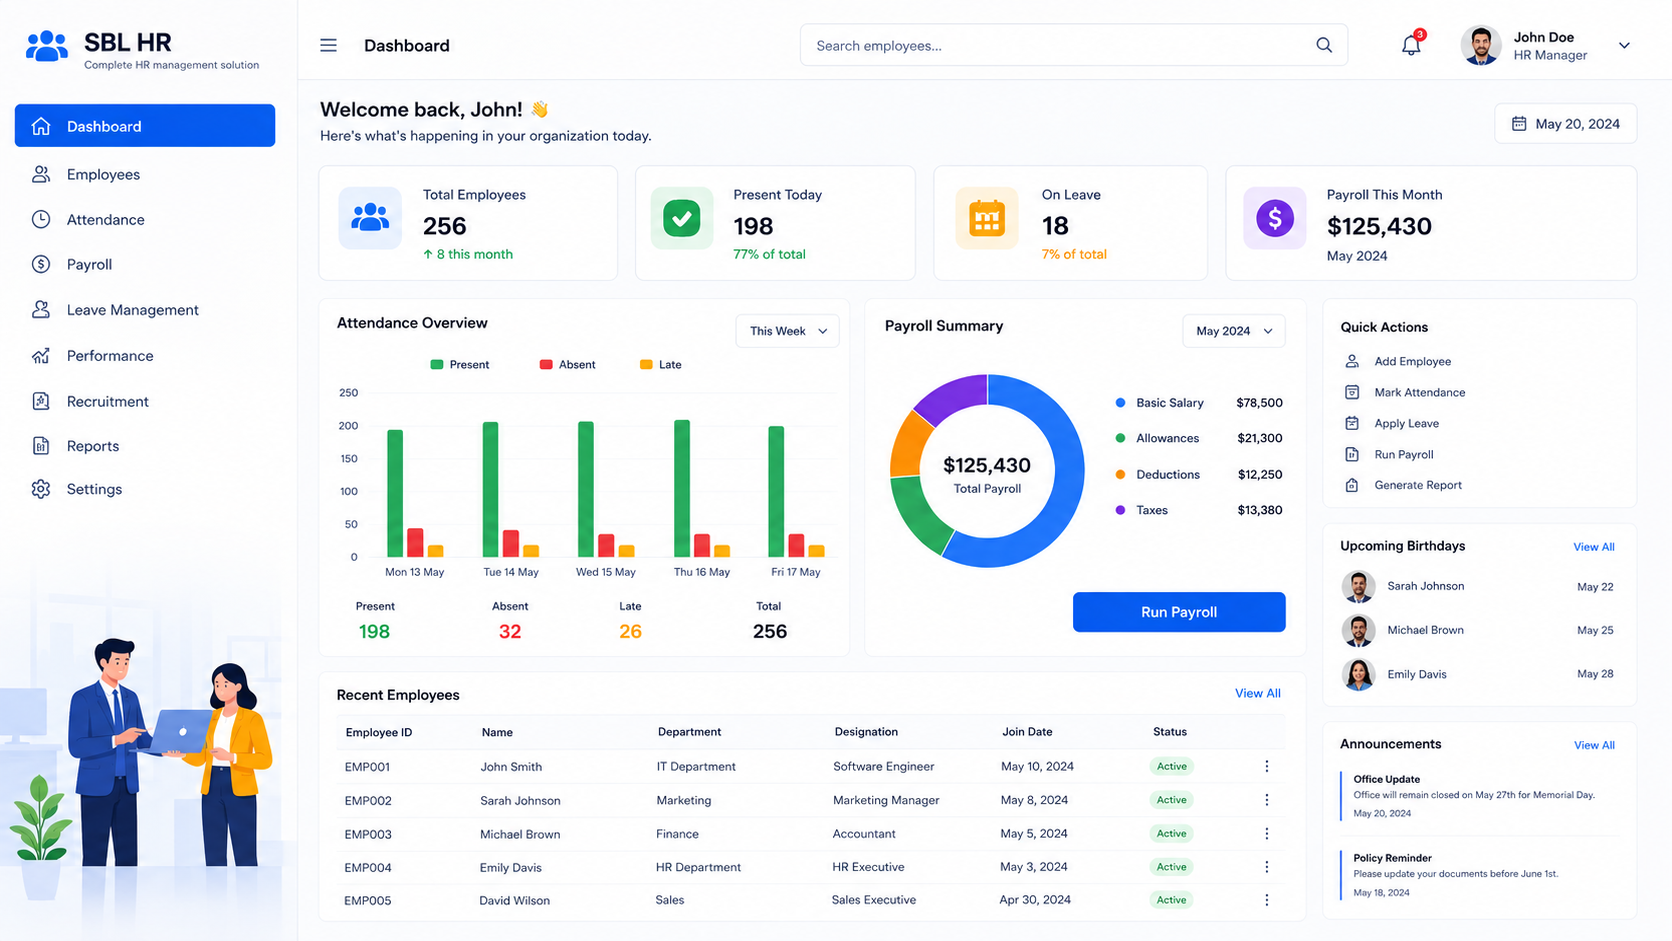Open row options for EMP003 Michael Brown
1672x941 pixels.
[1266, 833]
